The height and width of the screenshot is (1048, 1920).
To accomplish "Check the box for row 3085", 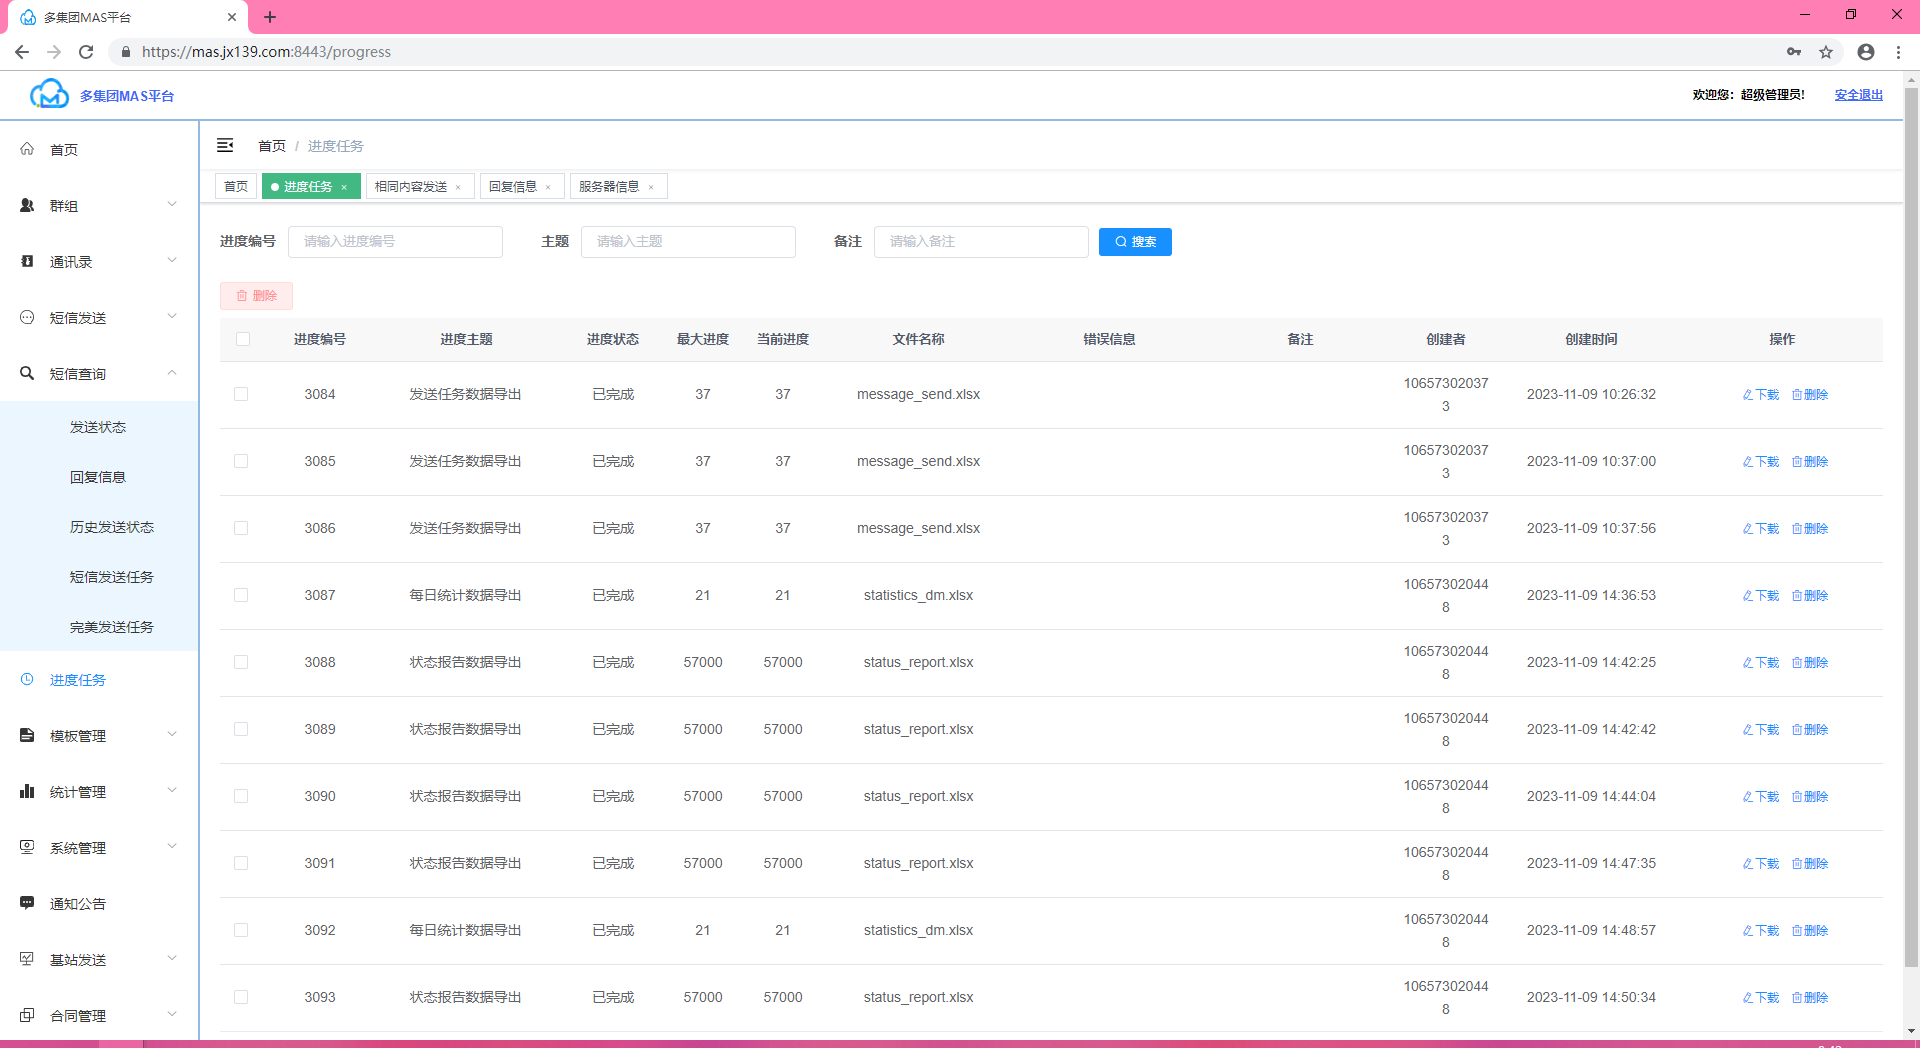I will pos(241,461).
